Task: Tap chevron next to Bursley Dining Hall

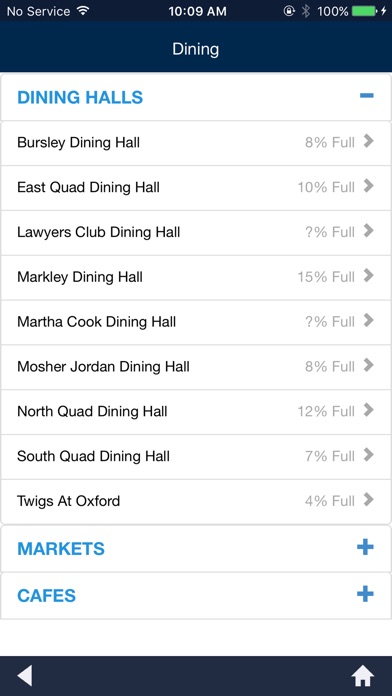Action: click(x=368, y=141)
